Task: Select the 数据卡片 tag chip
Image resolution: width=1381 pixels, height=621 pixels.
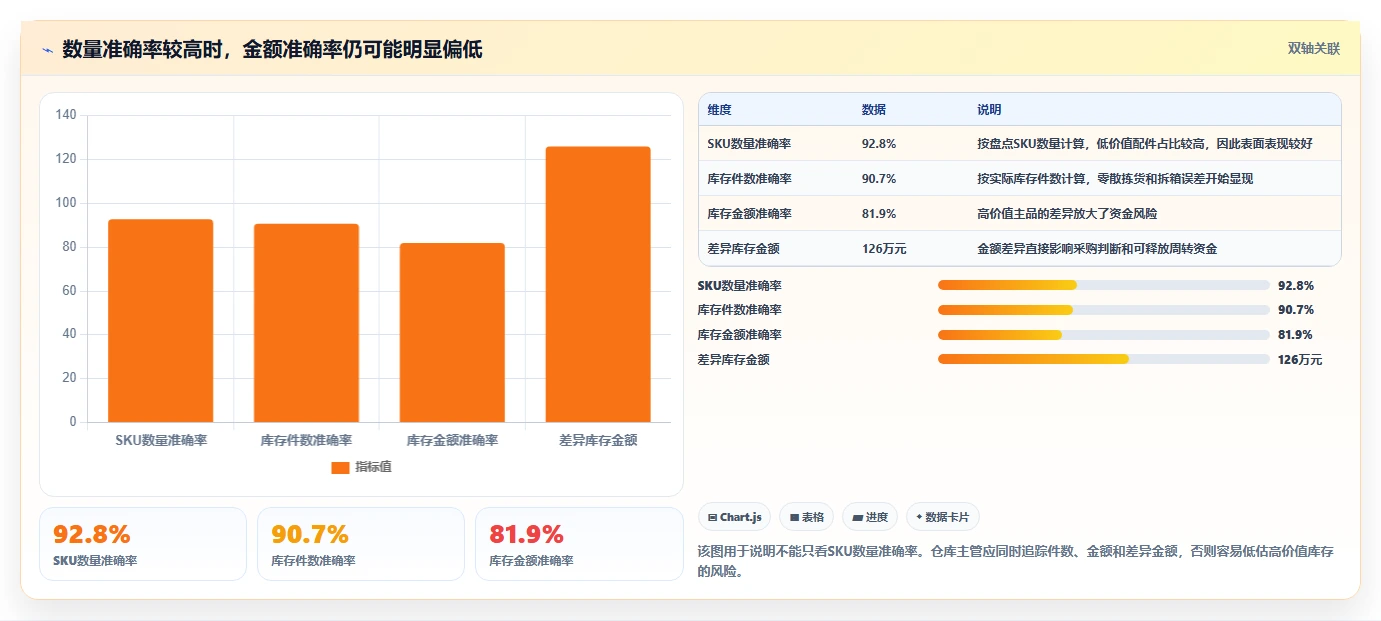Action: click(x=942, y=517)
